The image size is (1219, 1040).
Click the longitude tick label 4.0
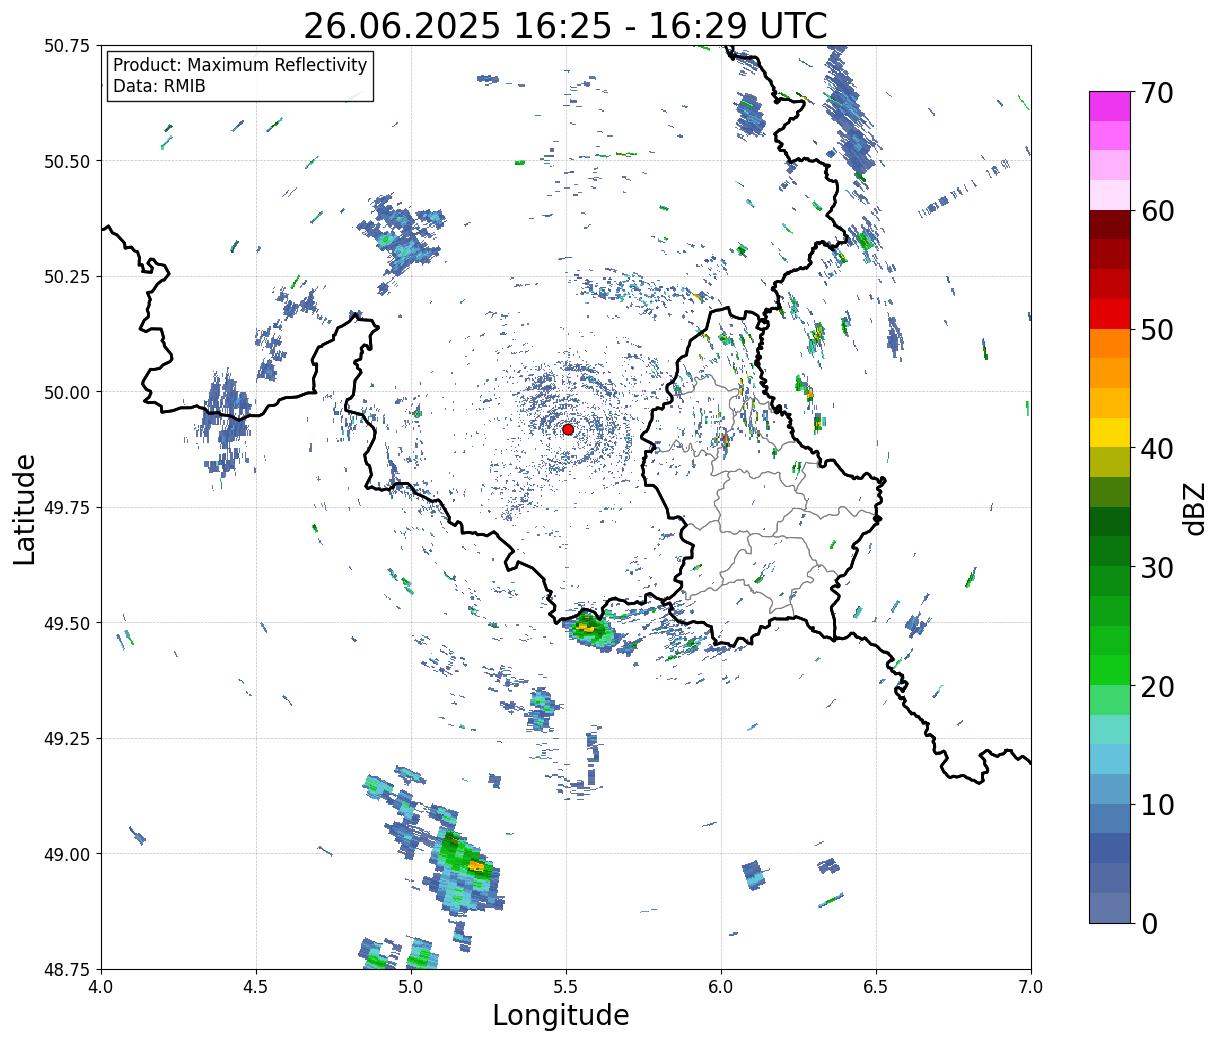(101, 987)
